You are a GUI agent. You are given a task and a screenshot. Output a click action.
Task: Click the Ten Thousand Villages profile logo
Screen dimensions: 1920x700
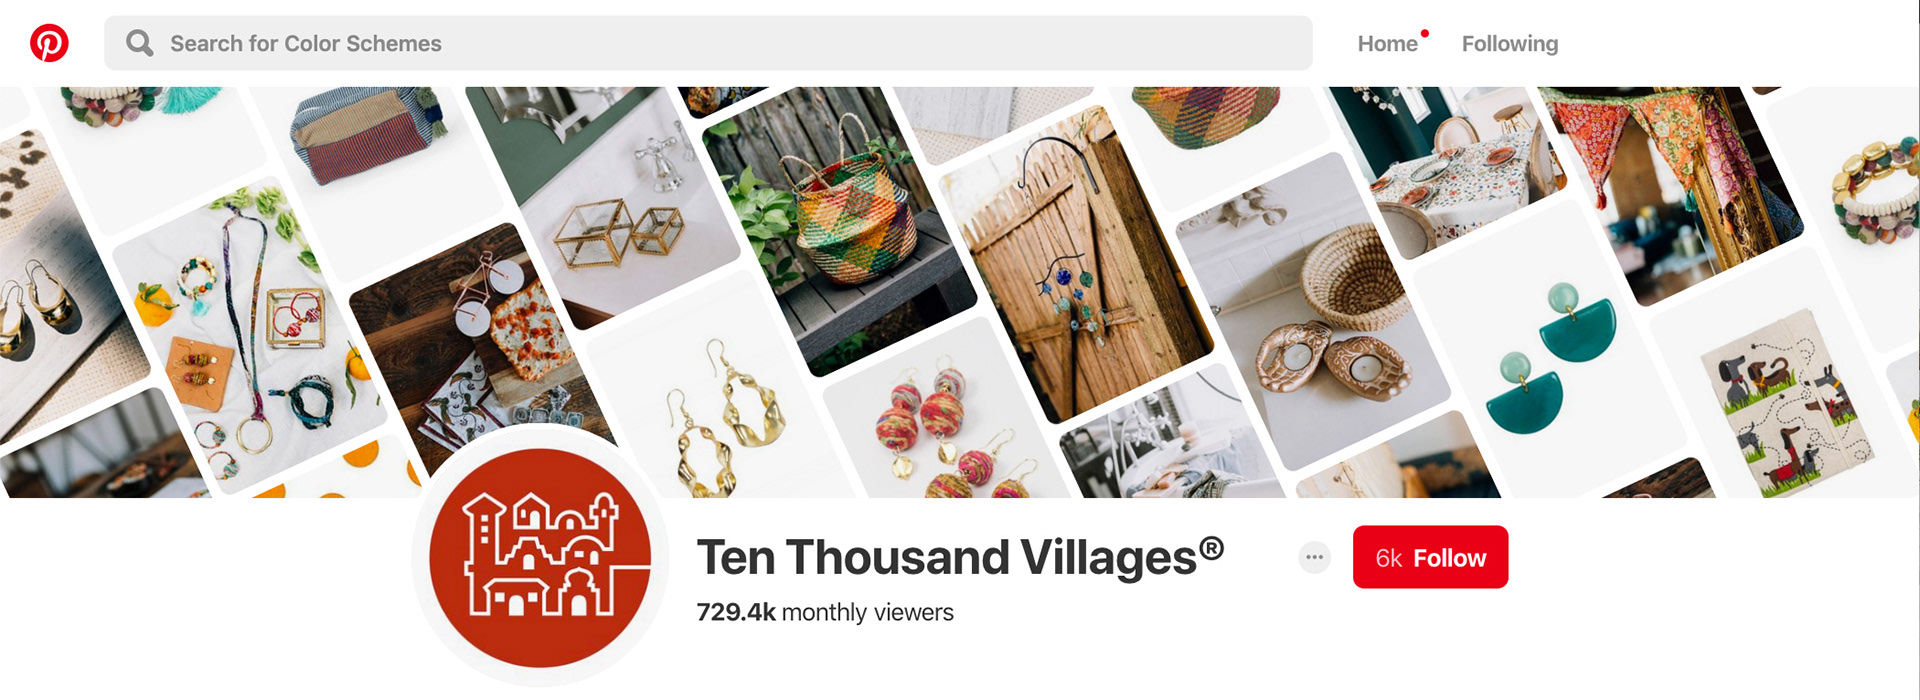[540, 557]
